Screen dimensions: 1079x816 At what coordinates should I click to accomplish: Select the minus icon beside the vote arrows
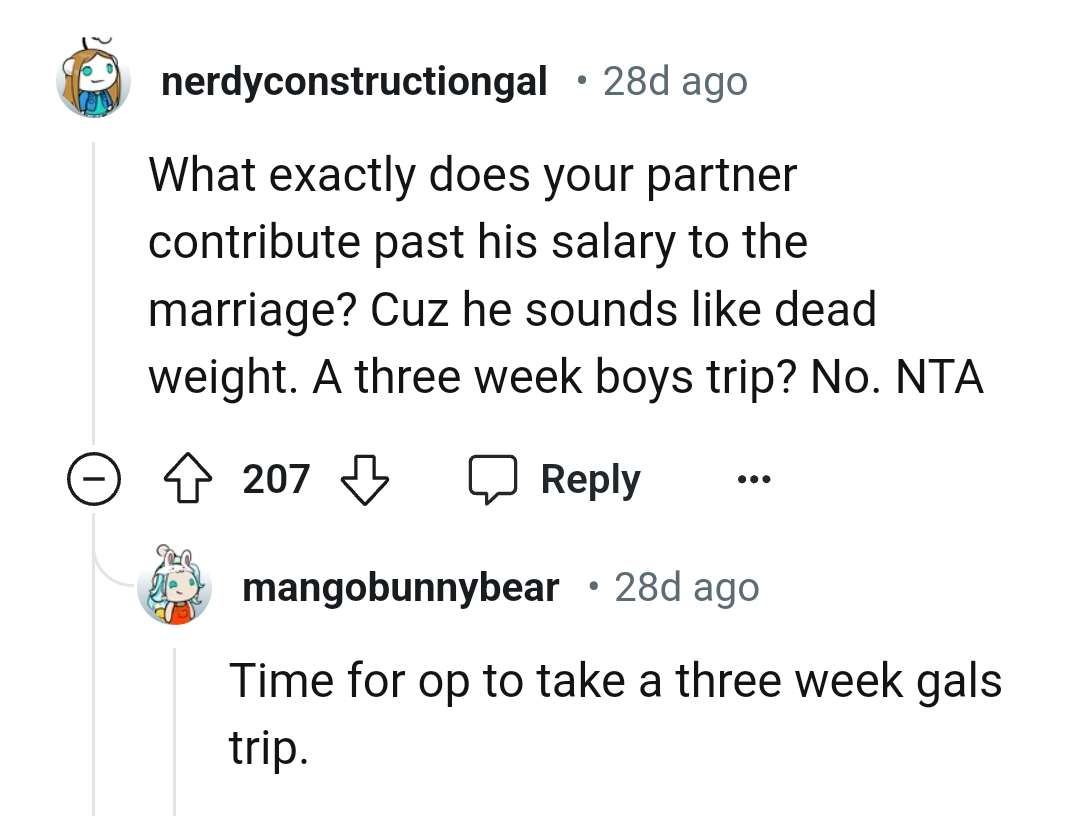(94, 478)
